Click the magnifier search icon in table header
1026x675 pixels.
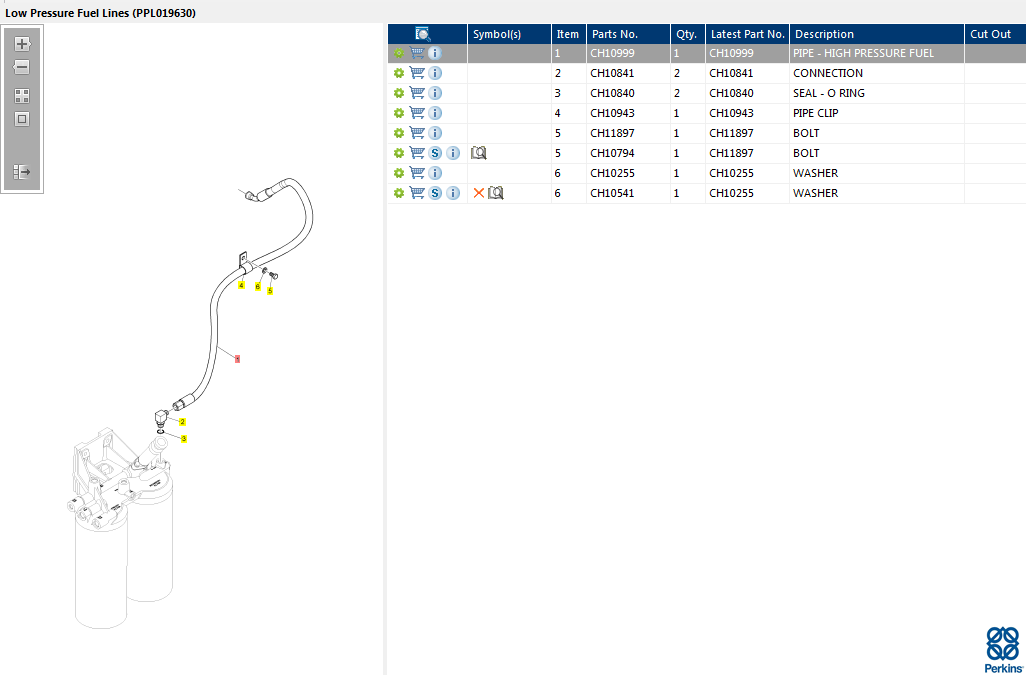click(x=423, y=34)
